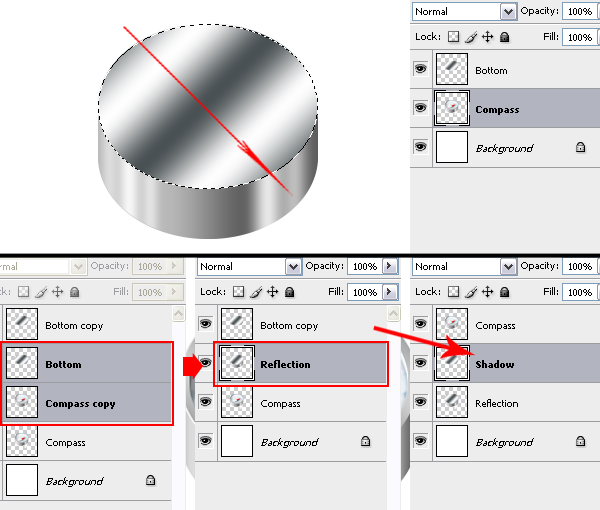Open the blend mode dropdown in top-right panel

tap(508, 11)
